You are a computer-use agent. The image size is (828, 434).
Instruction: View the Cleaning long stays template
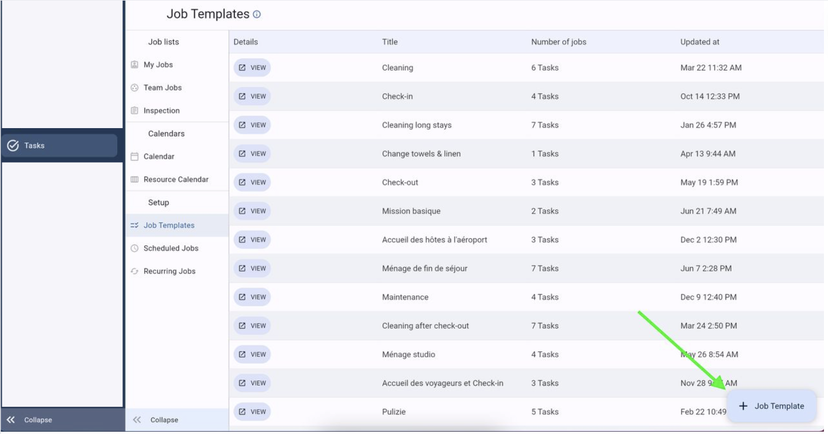pyautogui.click(x=252, y=125)
